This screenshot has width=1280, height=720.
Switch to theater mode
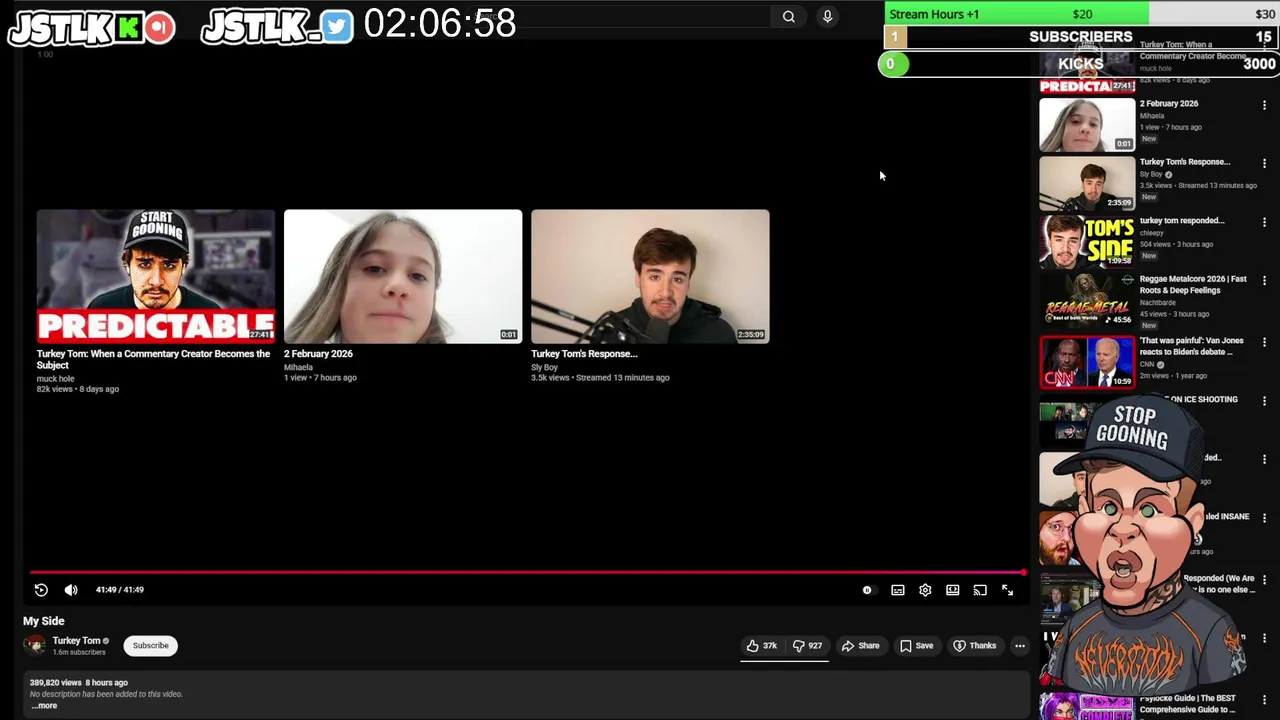click(953, 590)
